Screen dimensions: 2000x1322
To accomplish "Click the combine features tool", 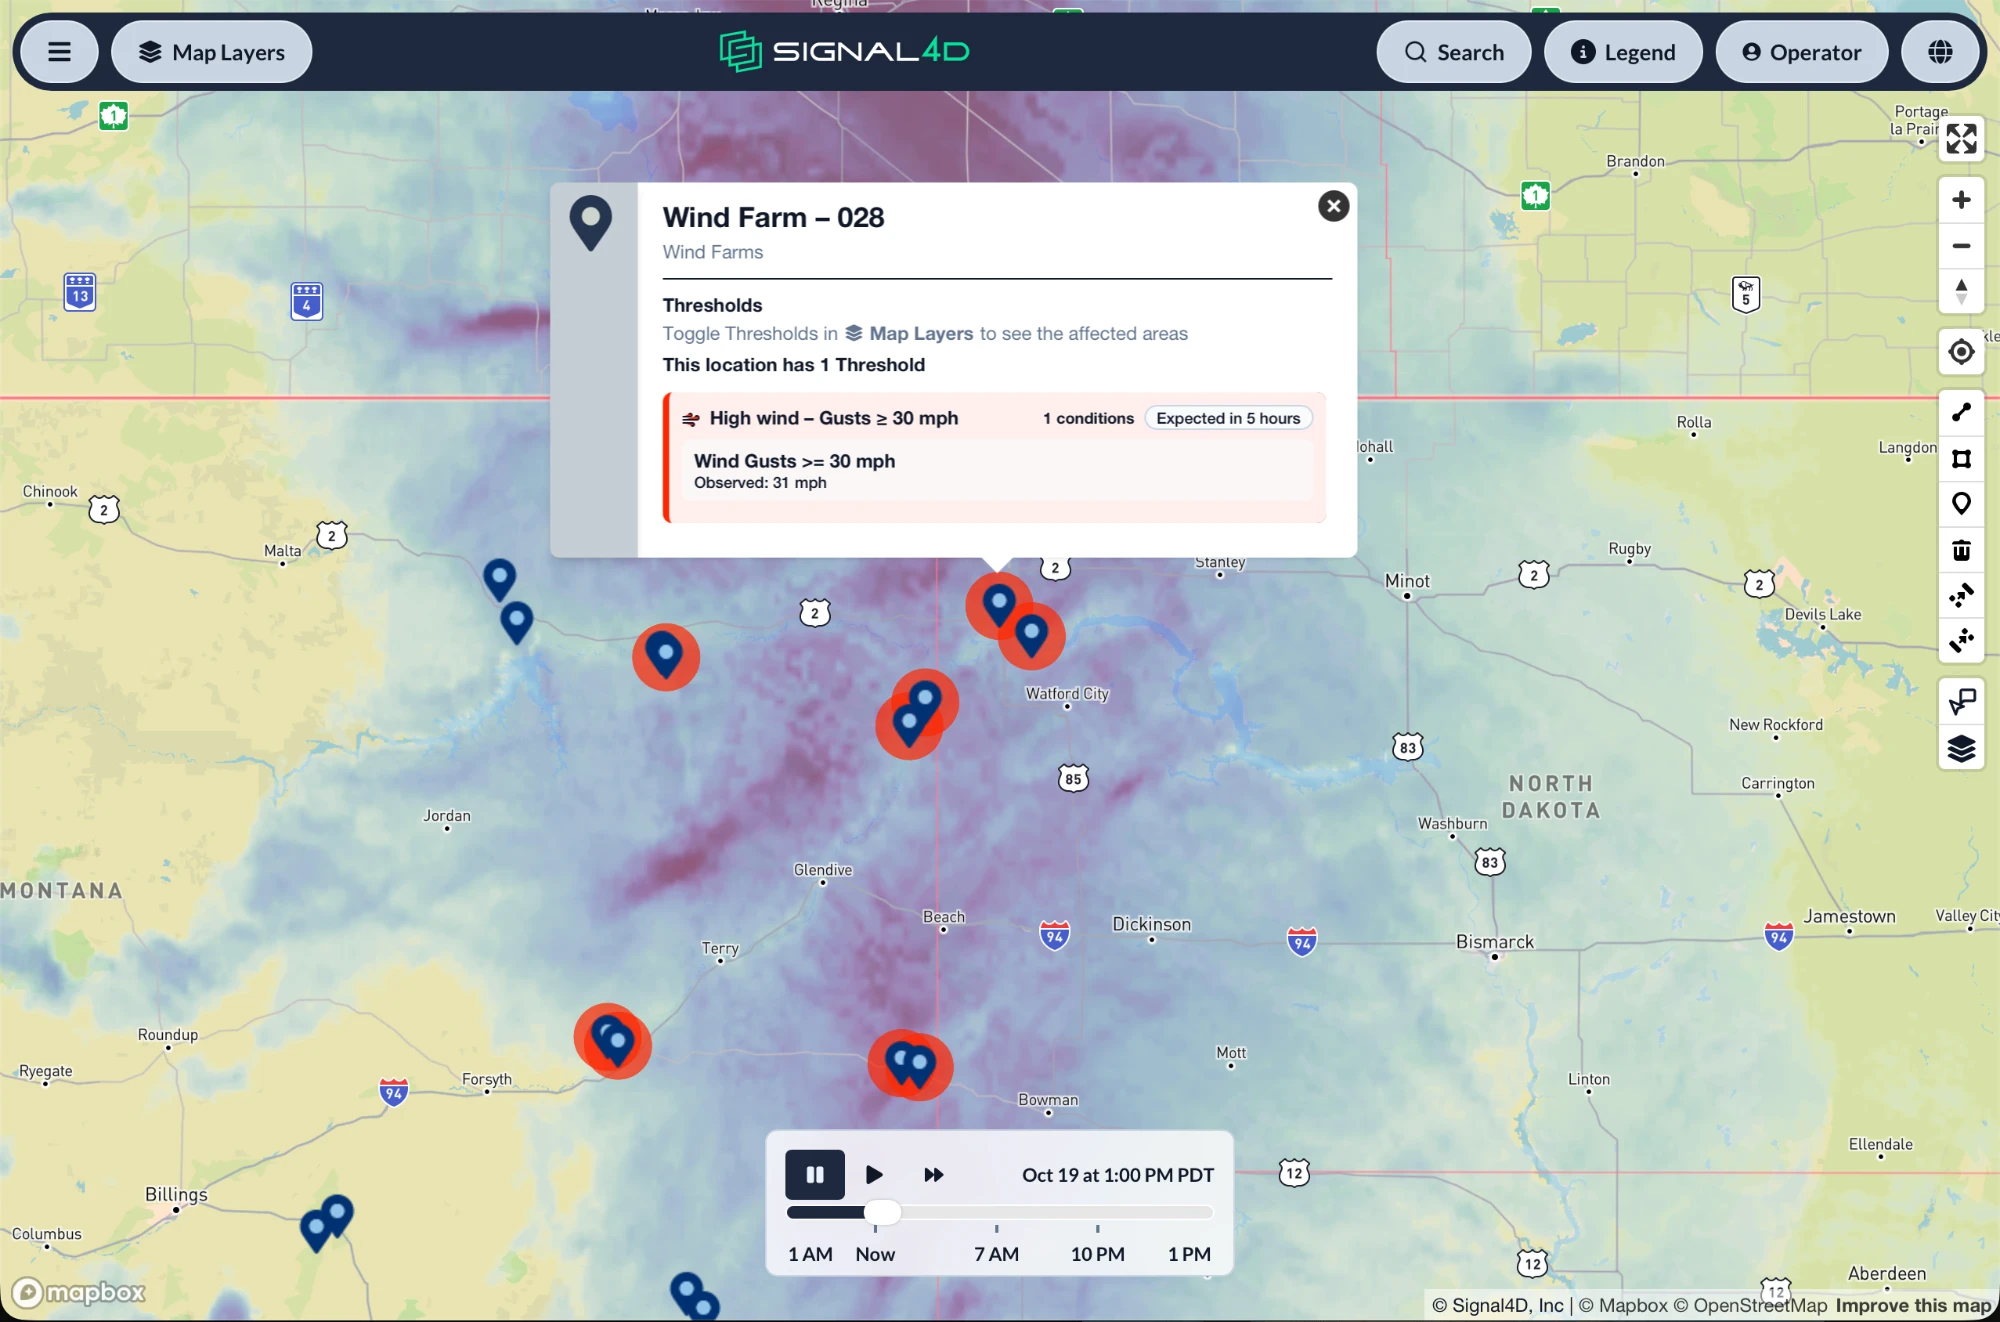I will [x=1961, y=595].
